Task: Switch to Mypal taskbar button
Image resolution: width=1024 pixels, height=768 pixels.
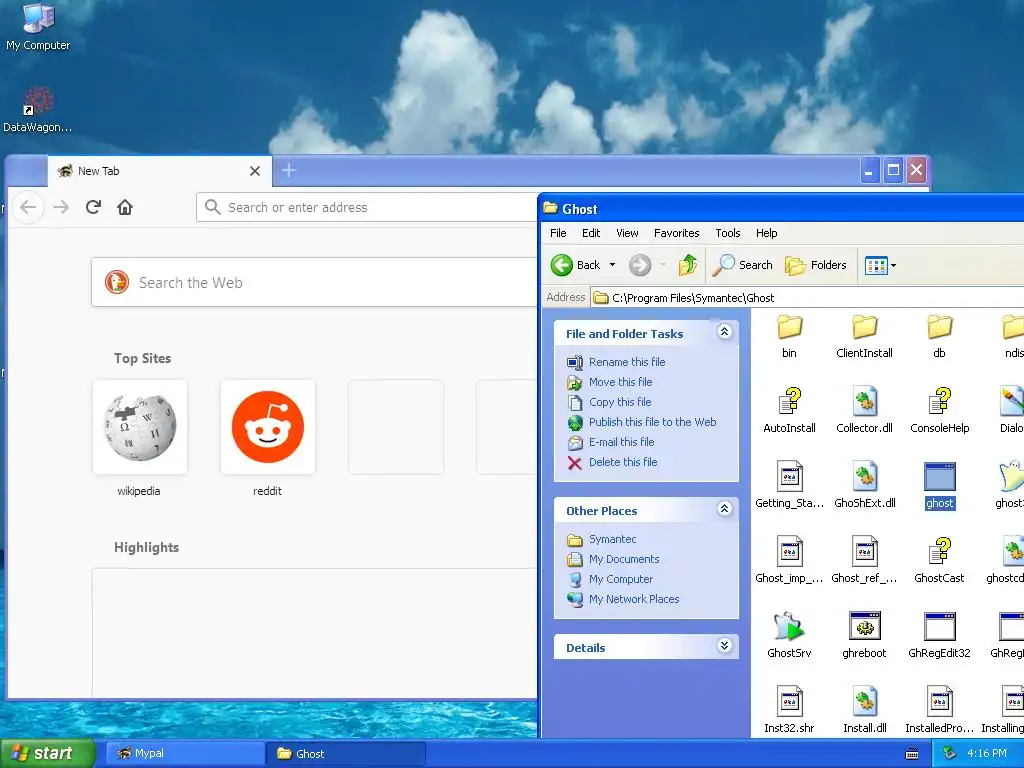Action: coord(185,754)
